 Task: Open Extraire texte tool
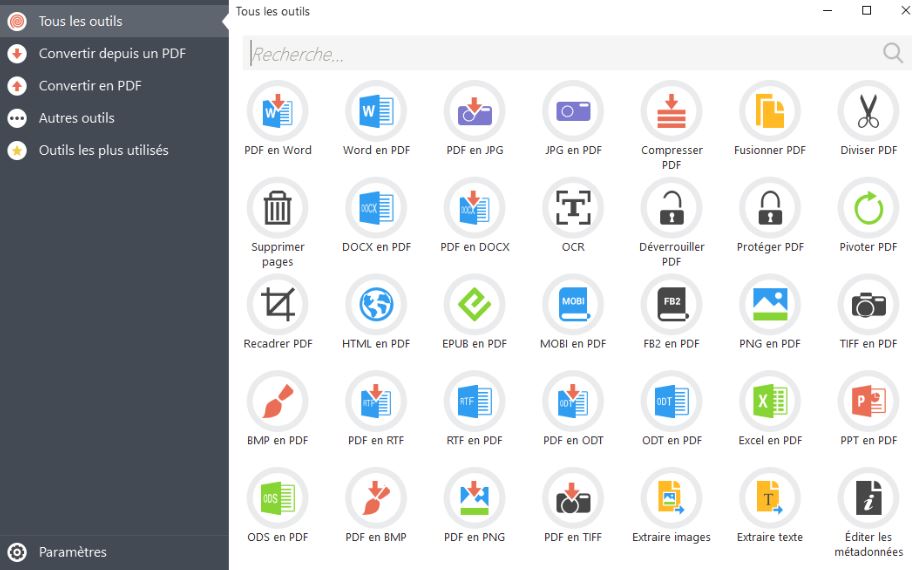pos(770,498)
